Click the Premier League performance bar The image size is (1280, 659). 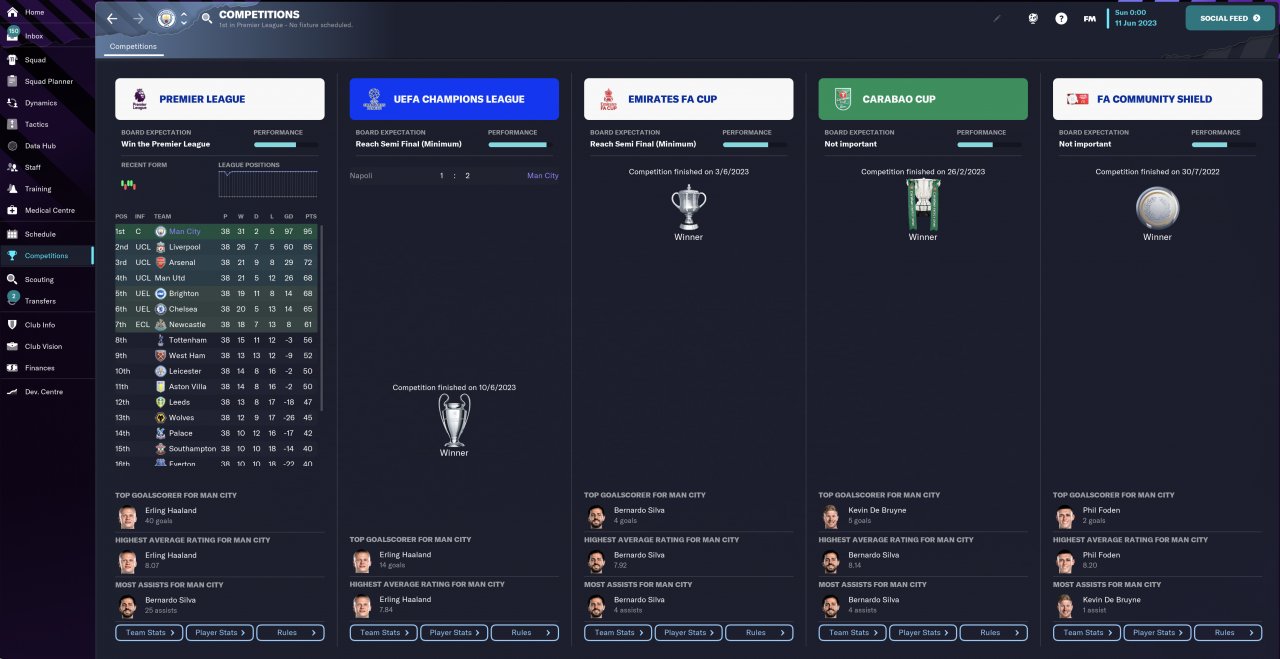point(286,144)
